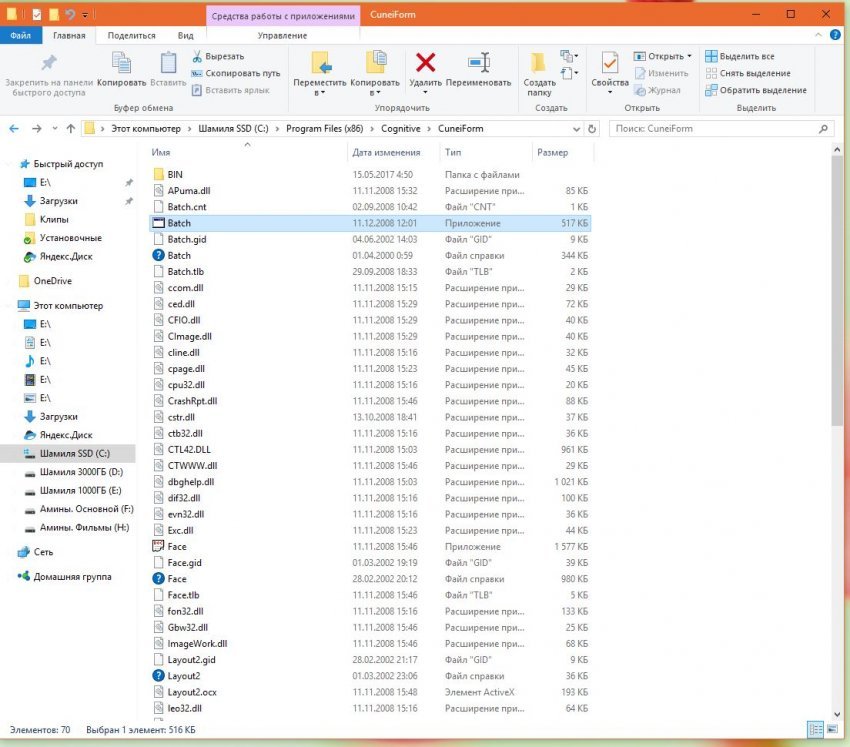
Task: Go up one folder level arrow
Action: pos(70,128)
